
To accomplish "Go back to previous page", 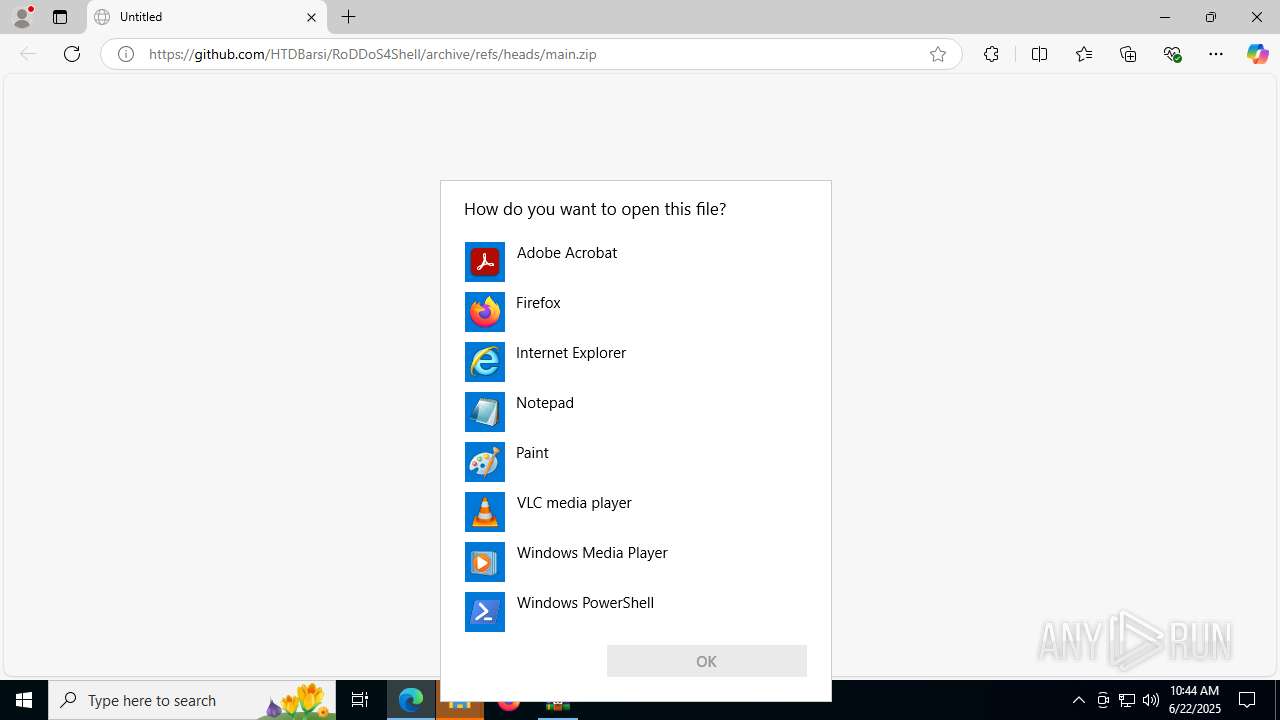I will 28,54.
